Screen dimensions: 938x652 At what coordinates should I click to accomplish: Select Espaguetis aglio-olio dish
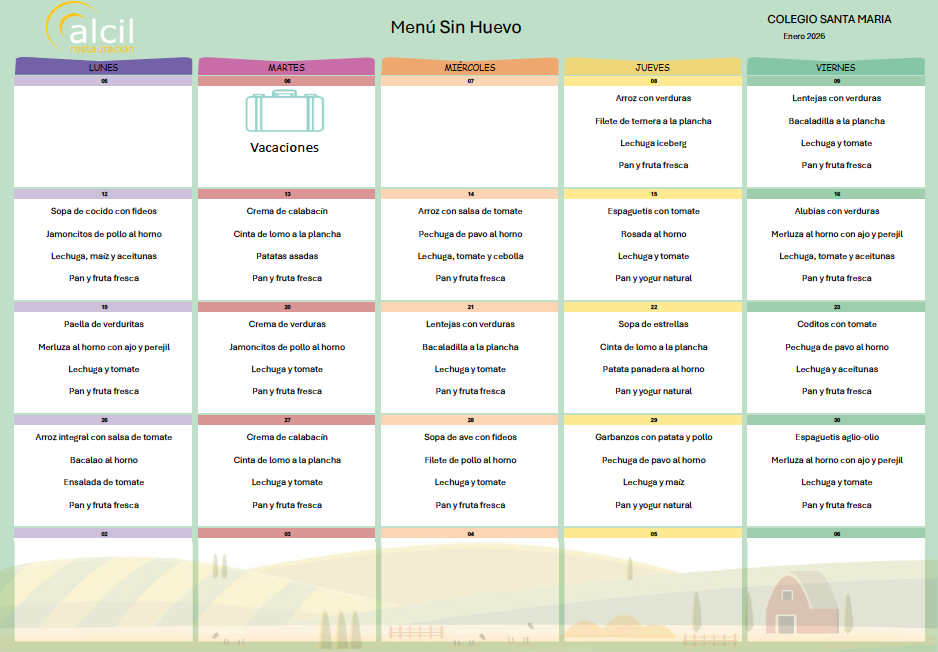pyautogui.click(x=836, y=437)
